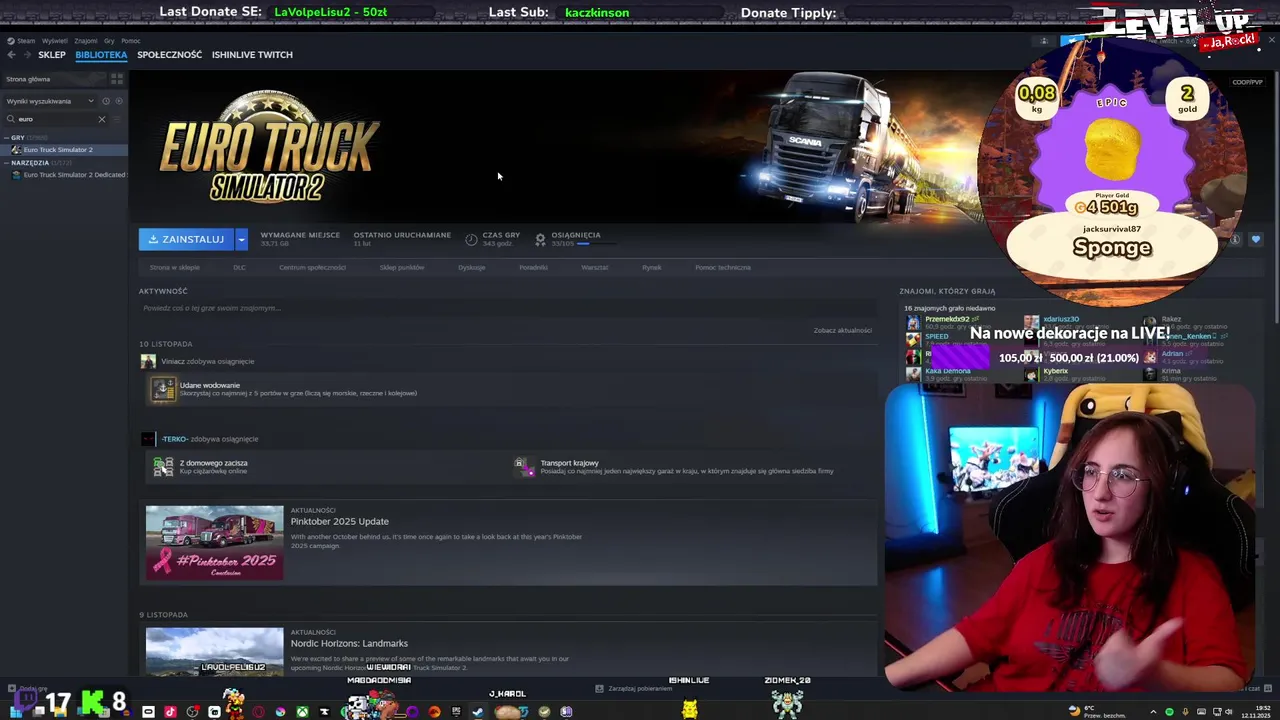Screen dimensions: 1280x720
Task: Open game info circle icon
Action: tap(1235, 239)
